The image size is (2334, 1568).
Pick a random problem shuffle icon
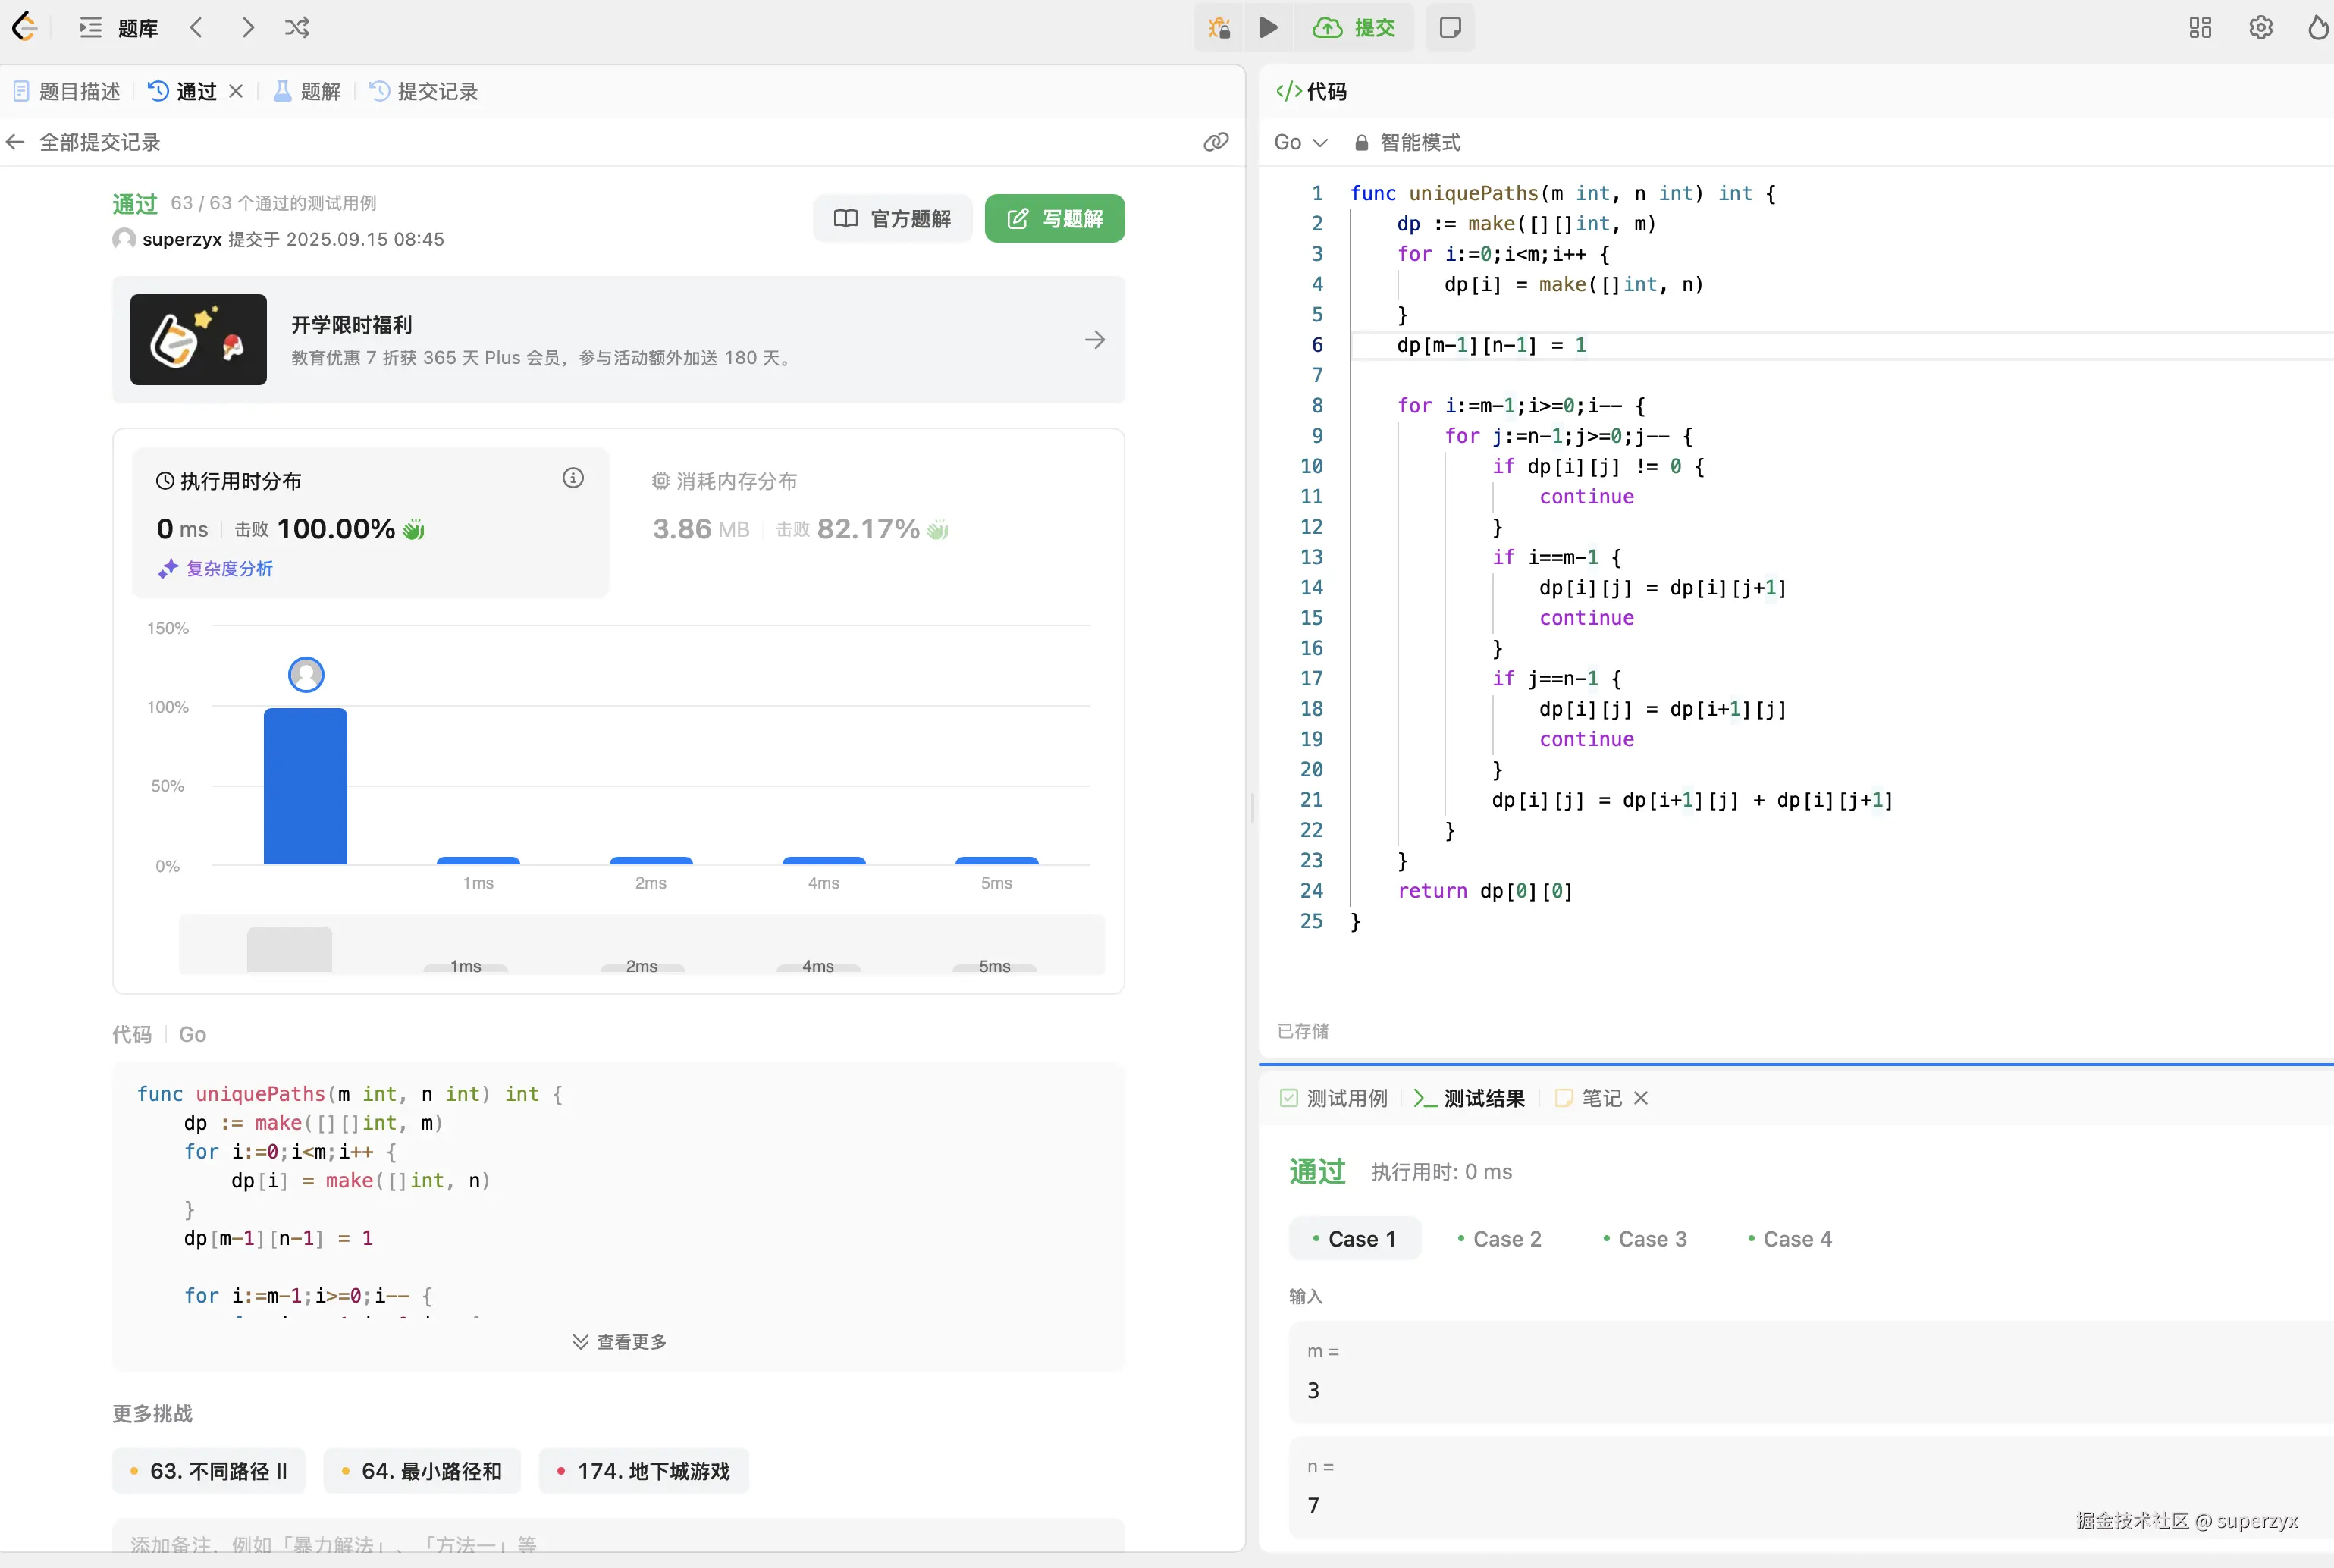coord(297,27)
